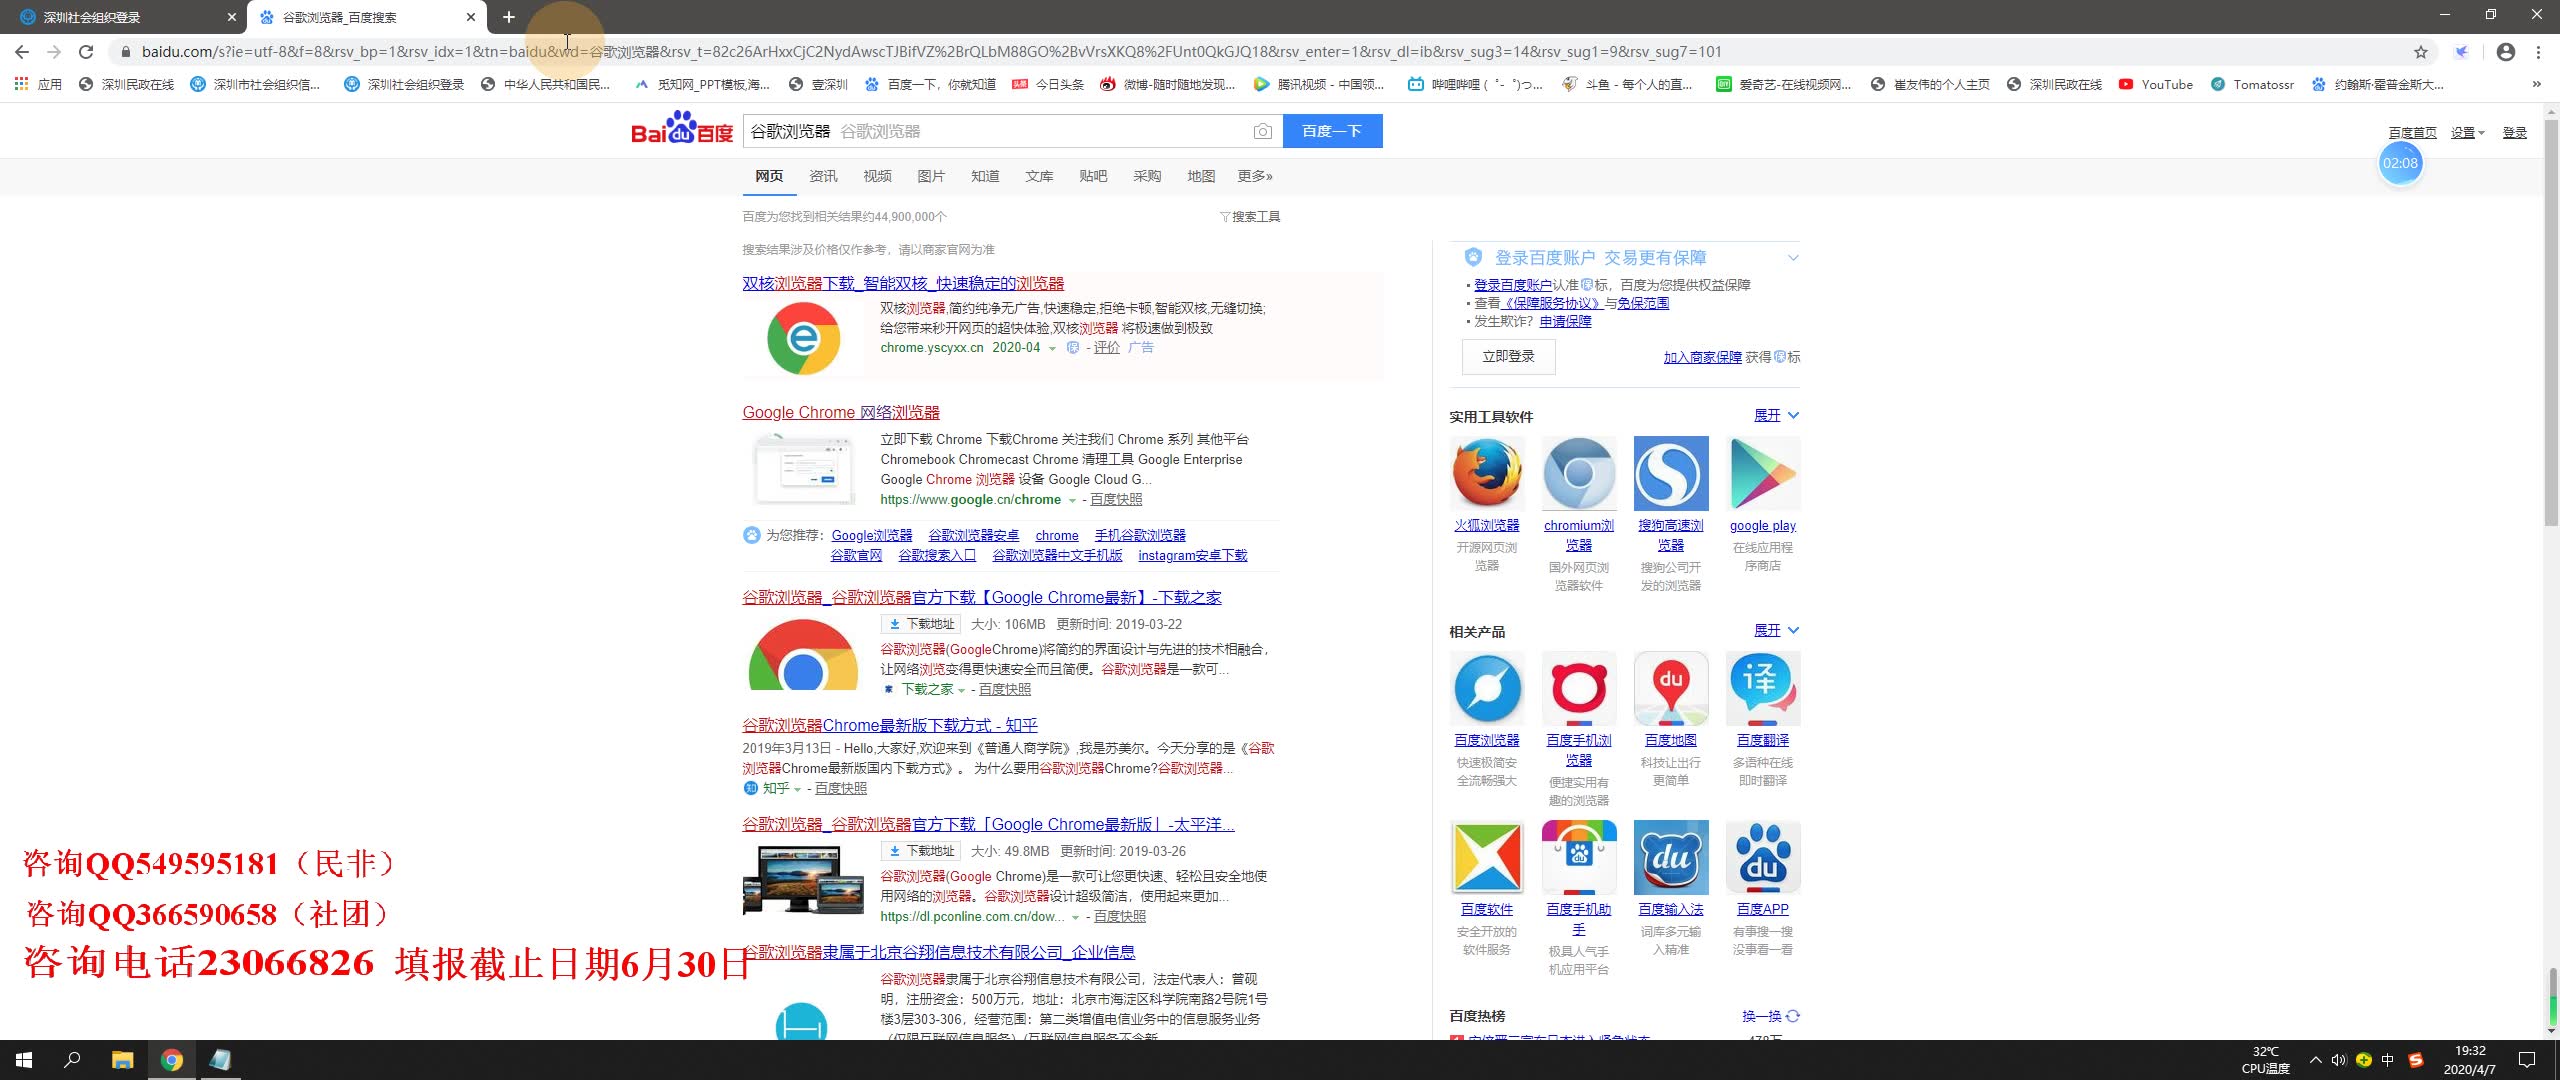Image resolution: width=2560 pixels, height=1080 pixels.
Task: Show hidden system tray icons
Action: coord(2315,1060)
